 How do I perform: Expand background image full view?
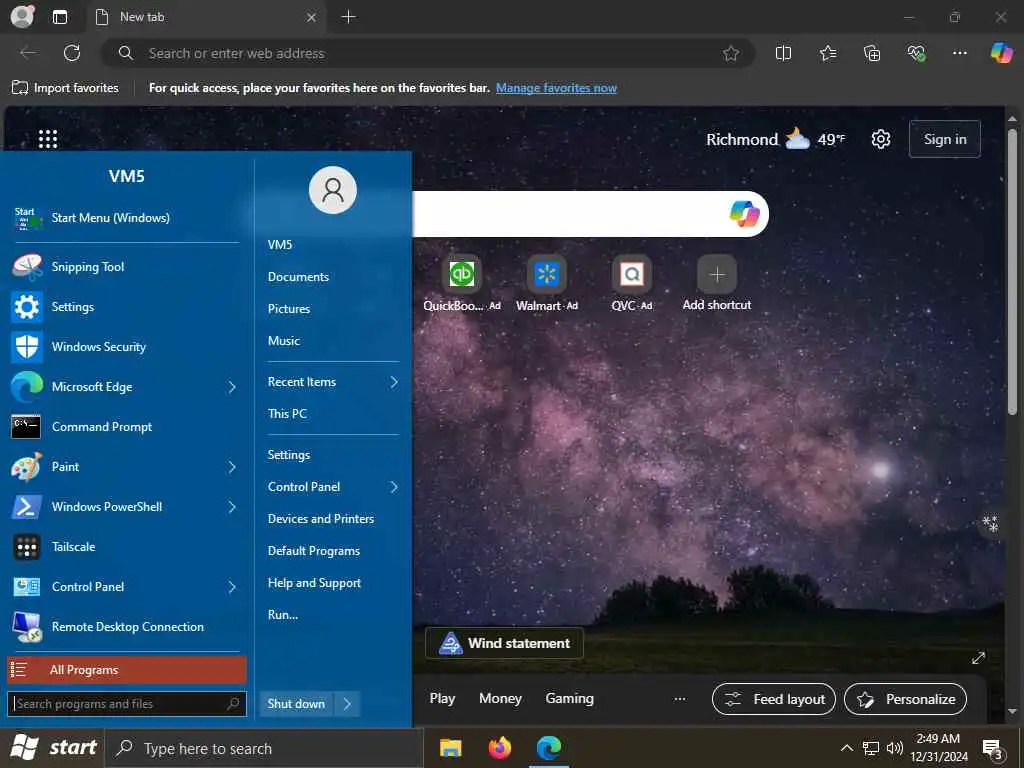978,658
